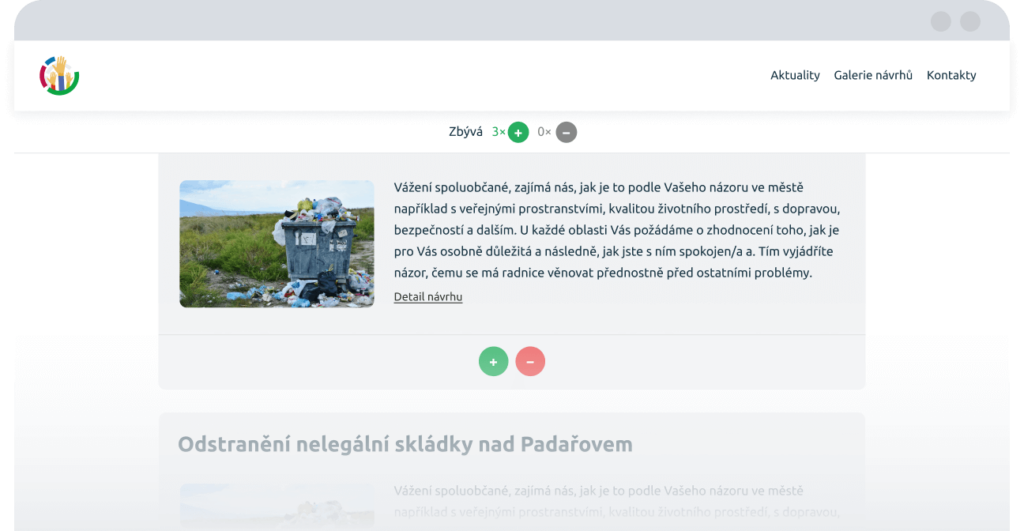
Task: Open the overflowing dumpster photo thumbnail
Action: click(x=277, y=244)
